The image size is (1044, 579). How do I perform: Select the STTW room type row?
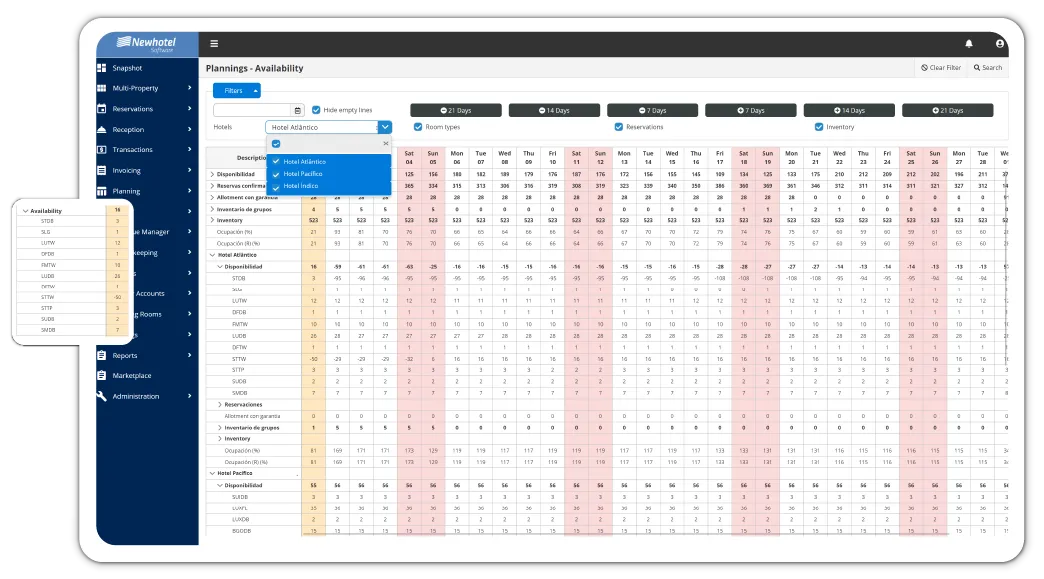point(239,359)
